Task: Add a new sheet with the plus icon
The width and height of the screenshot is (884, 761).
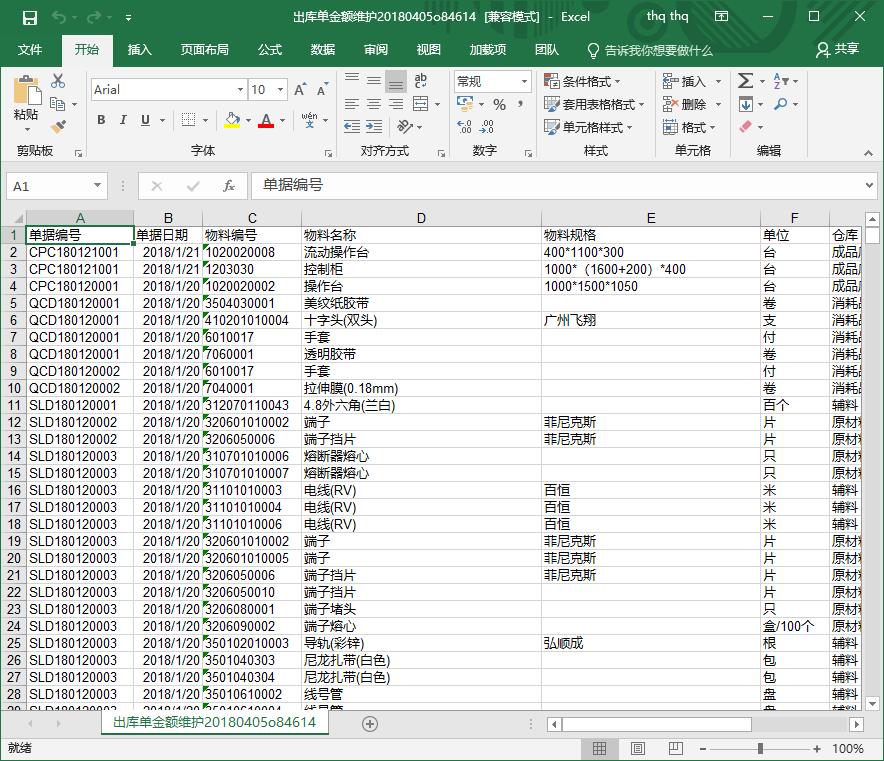Action: (370, 723)
